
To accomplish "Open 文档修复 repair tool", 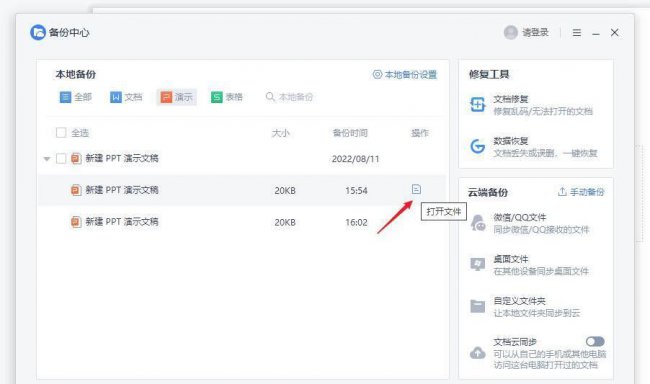I will click(536, 105).
